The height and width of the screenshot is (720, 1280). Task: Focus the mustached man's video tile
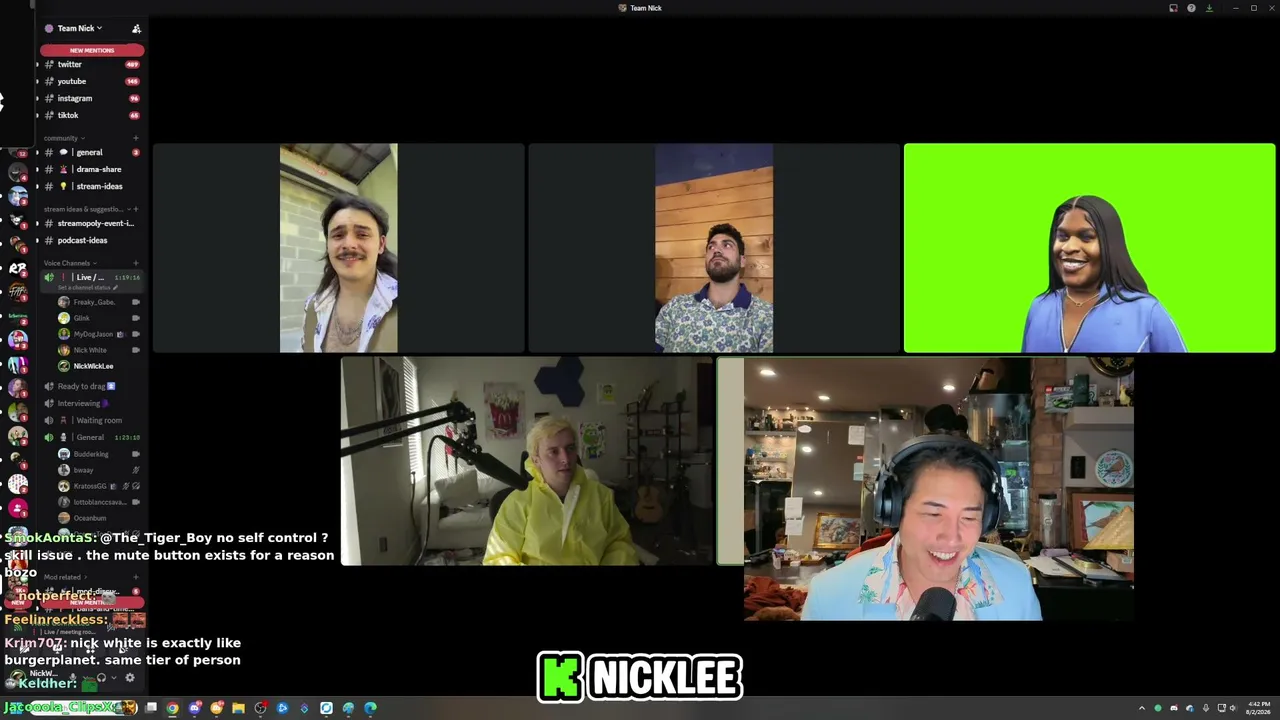click(338, 248)
